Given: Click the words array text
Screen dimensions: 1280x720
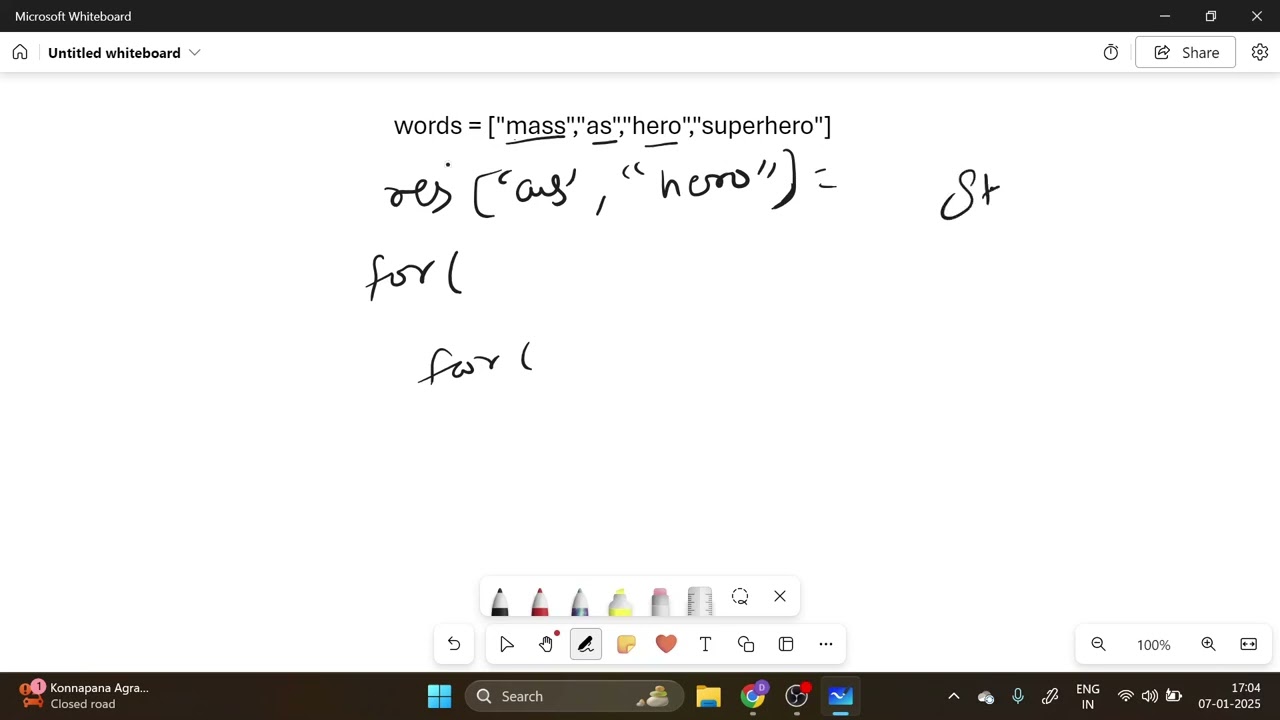Looking at the screenshot, I should click(612, 126).
